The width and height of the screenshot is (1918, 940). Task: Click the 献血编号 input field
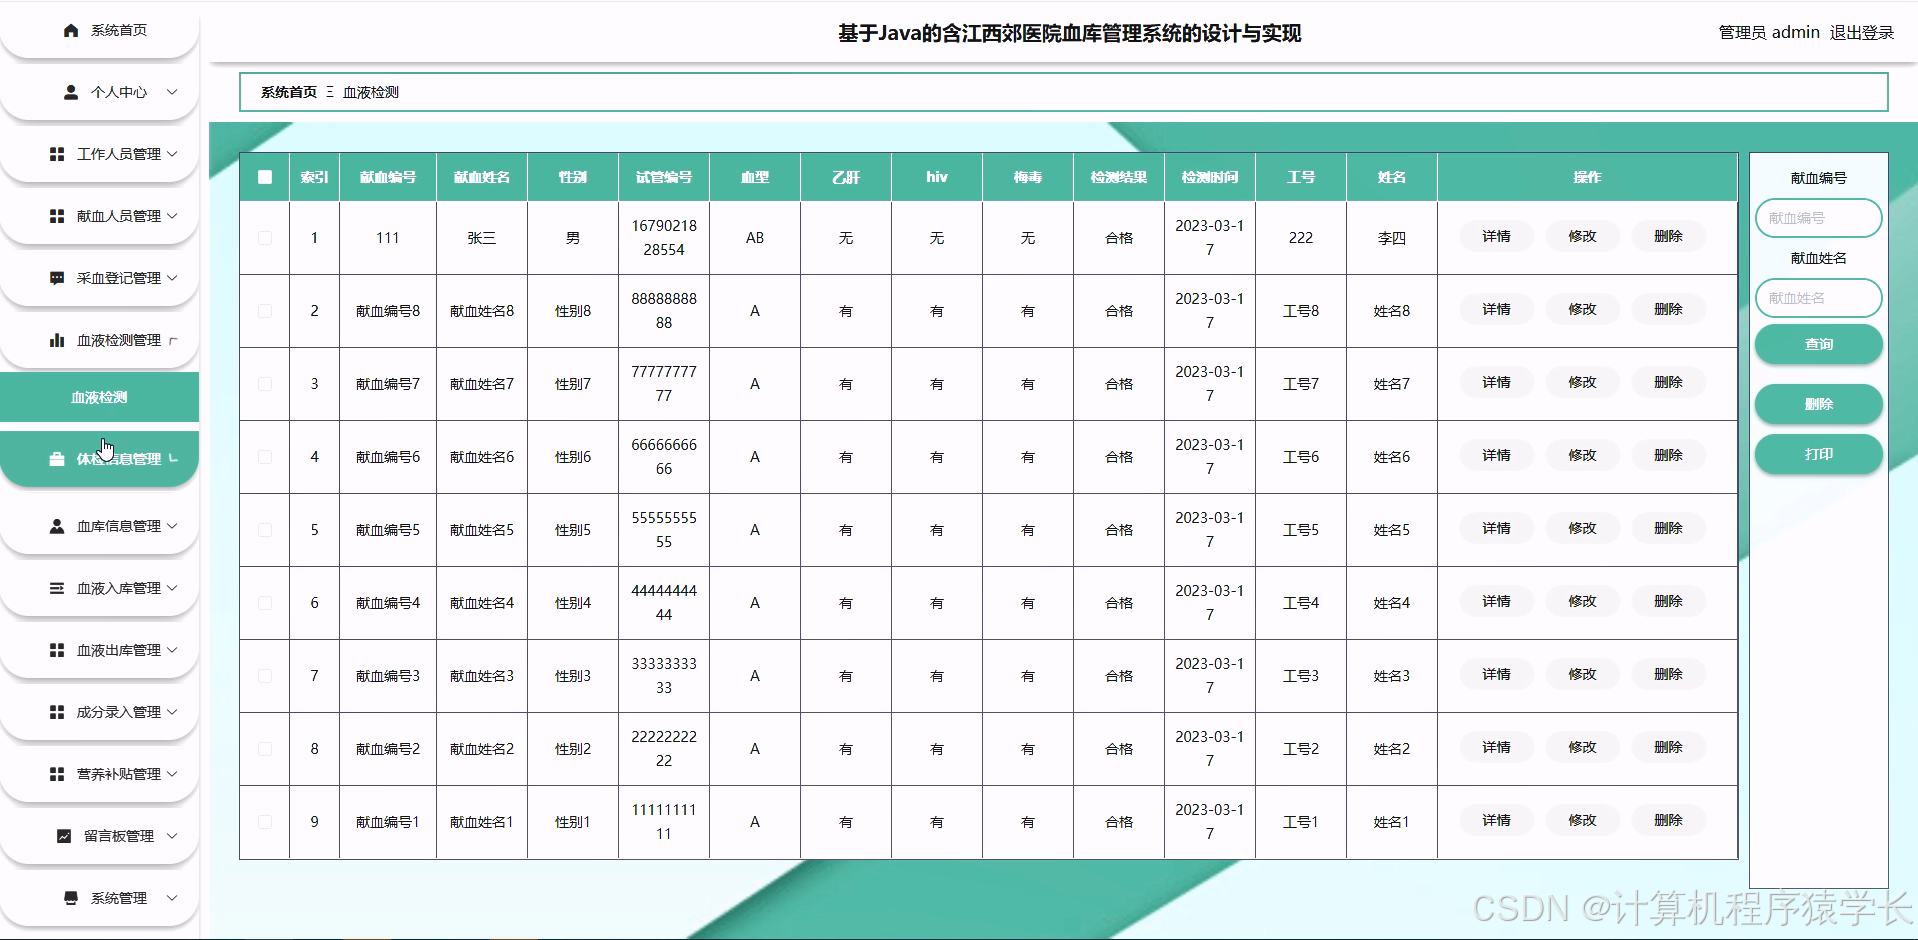coord(1817,218)
